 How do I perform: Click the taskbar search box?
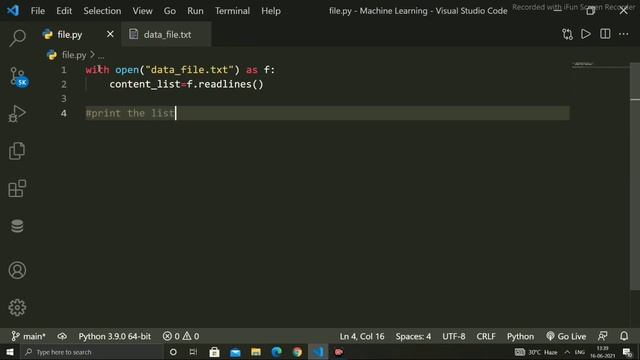pos(91,352)
